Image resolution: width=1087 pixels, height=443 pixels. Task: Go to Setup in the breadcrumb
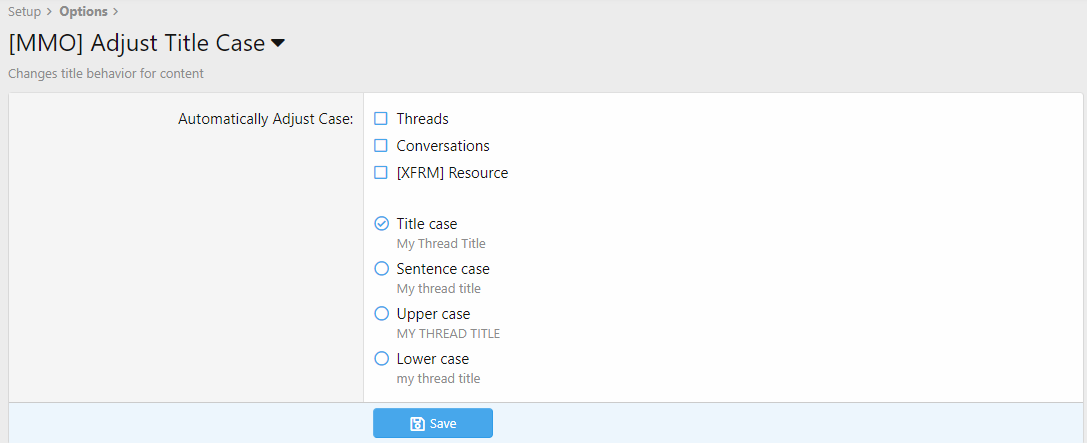[24, 12]
